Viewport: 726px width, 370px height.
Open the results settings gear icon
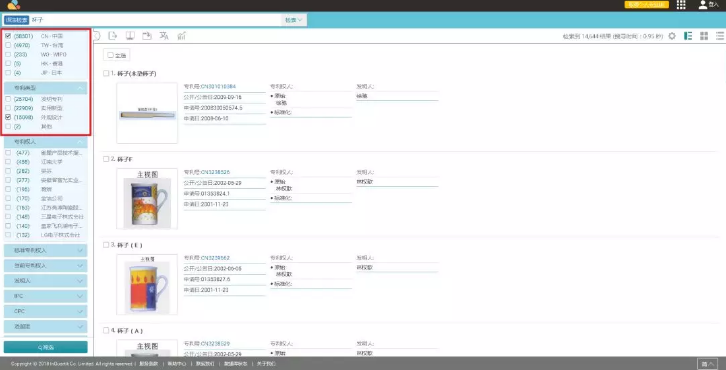click(672, 36)
